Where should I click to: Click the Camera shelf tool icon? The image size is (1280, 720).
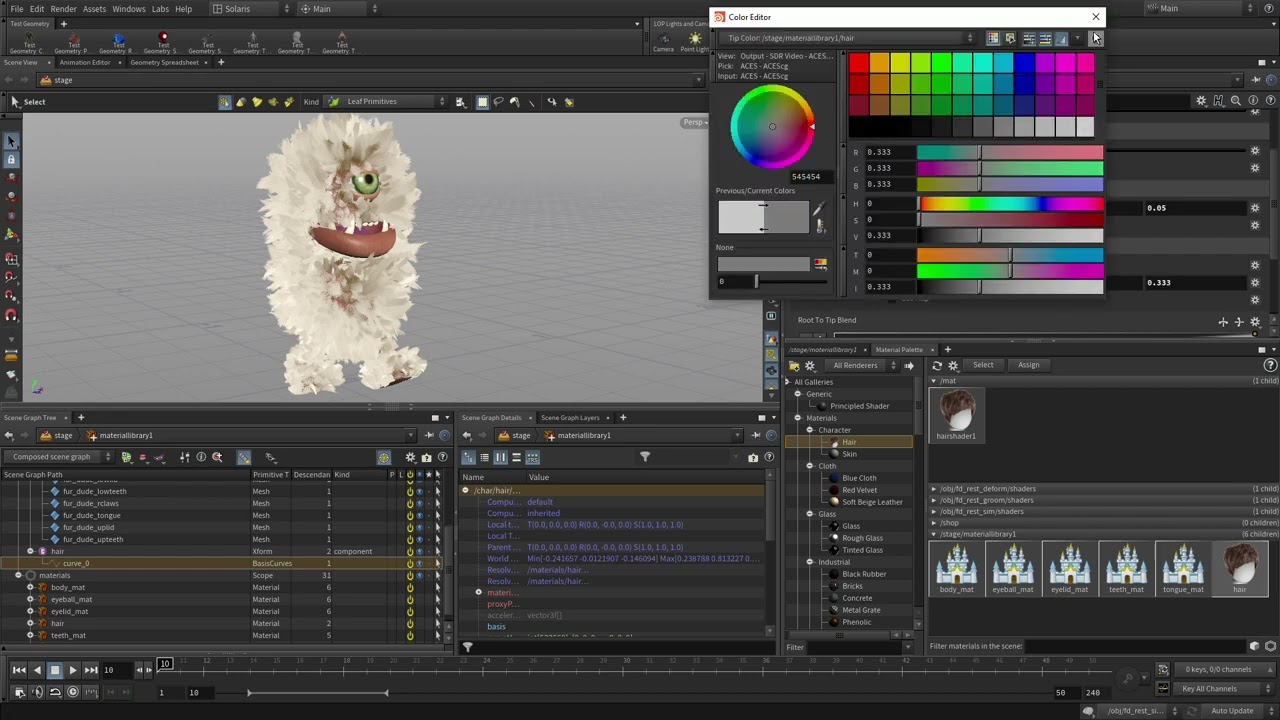[x=663, y=40]
